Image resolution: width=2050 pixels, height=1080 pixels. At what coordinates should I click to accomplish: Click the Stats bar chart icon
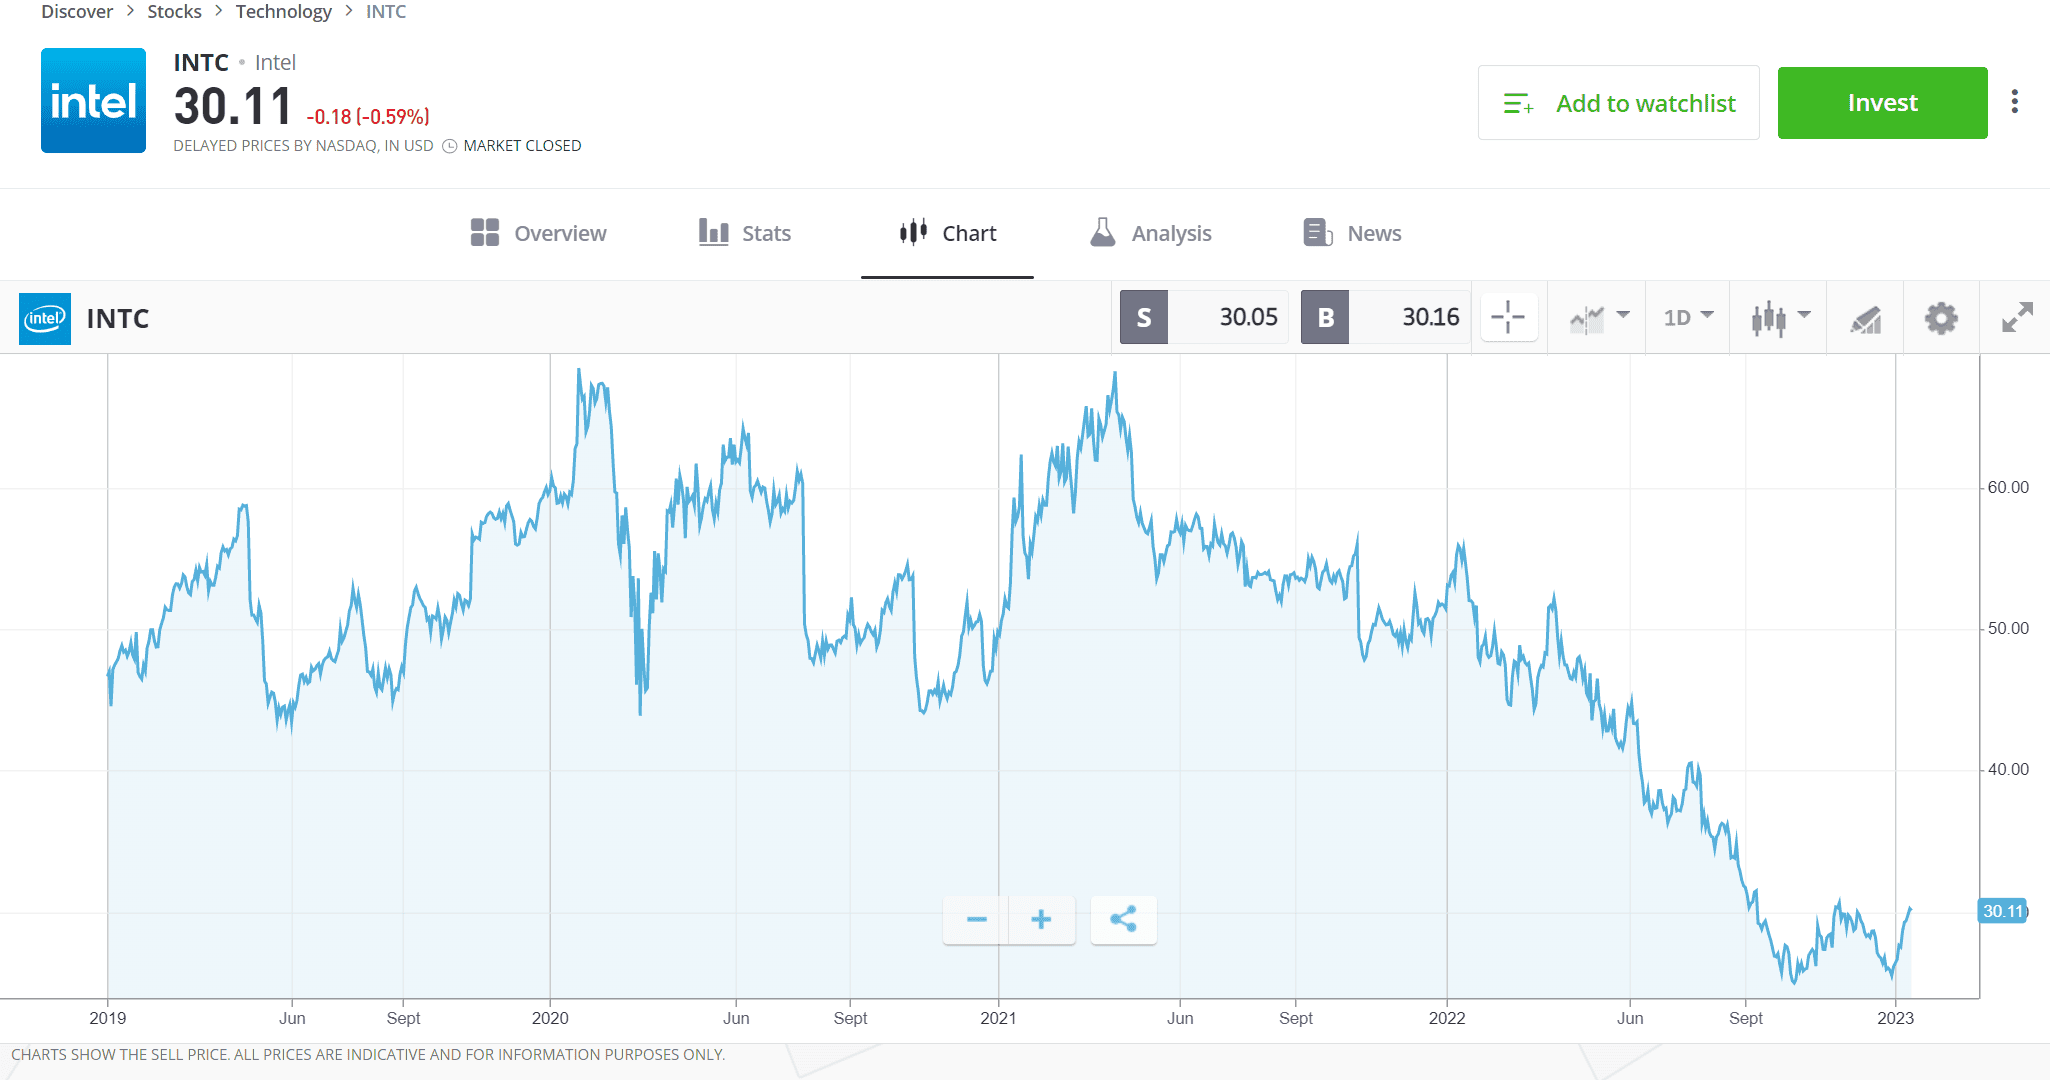pos(713,233)
